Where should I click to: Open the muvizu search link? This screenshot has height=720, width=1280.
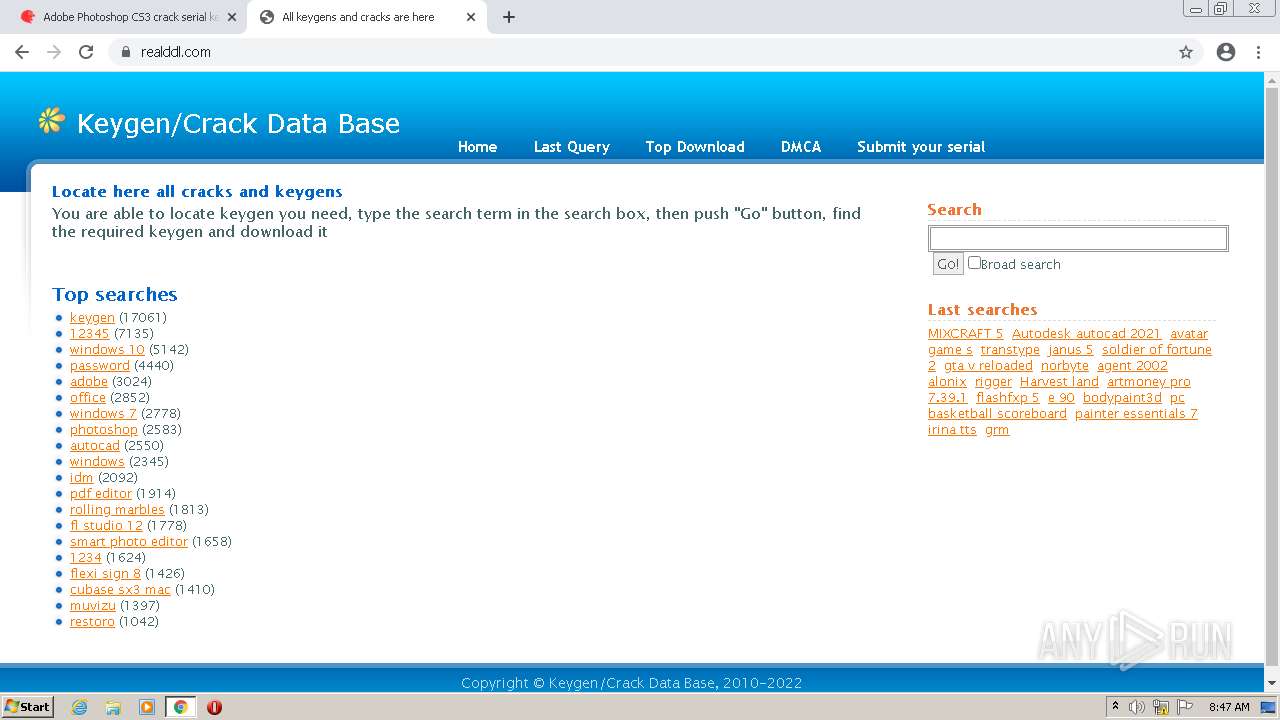pyautogui.click(x=93, y=606)
